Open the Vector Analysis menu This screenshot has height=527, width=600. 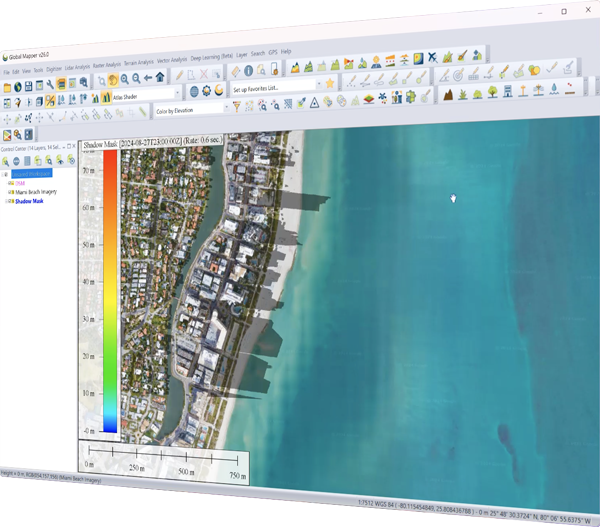tap(172, 60)
